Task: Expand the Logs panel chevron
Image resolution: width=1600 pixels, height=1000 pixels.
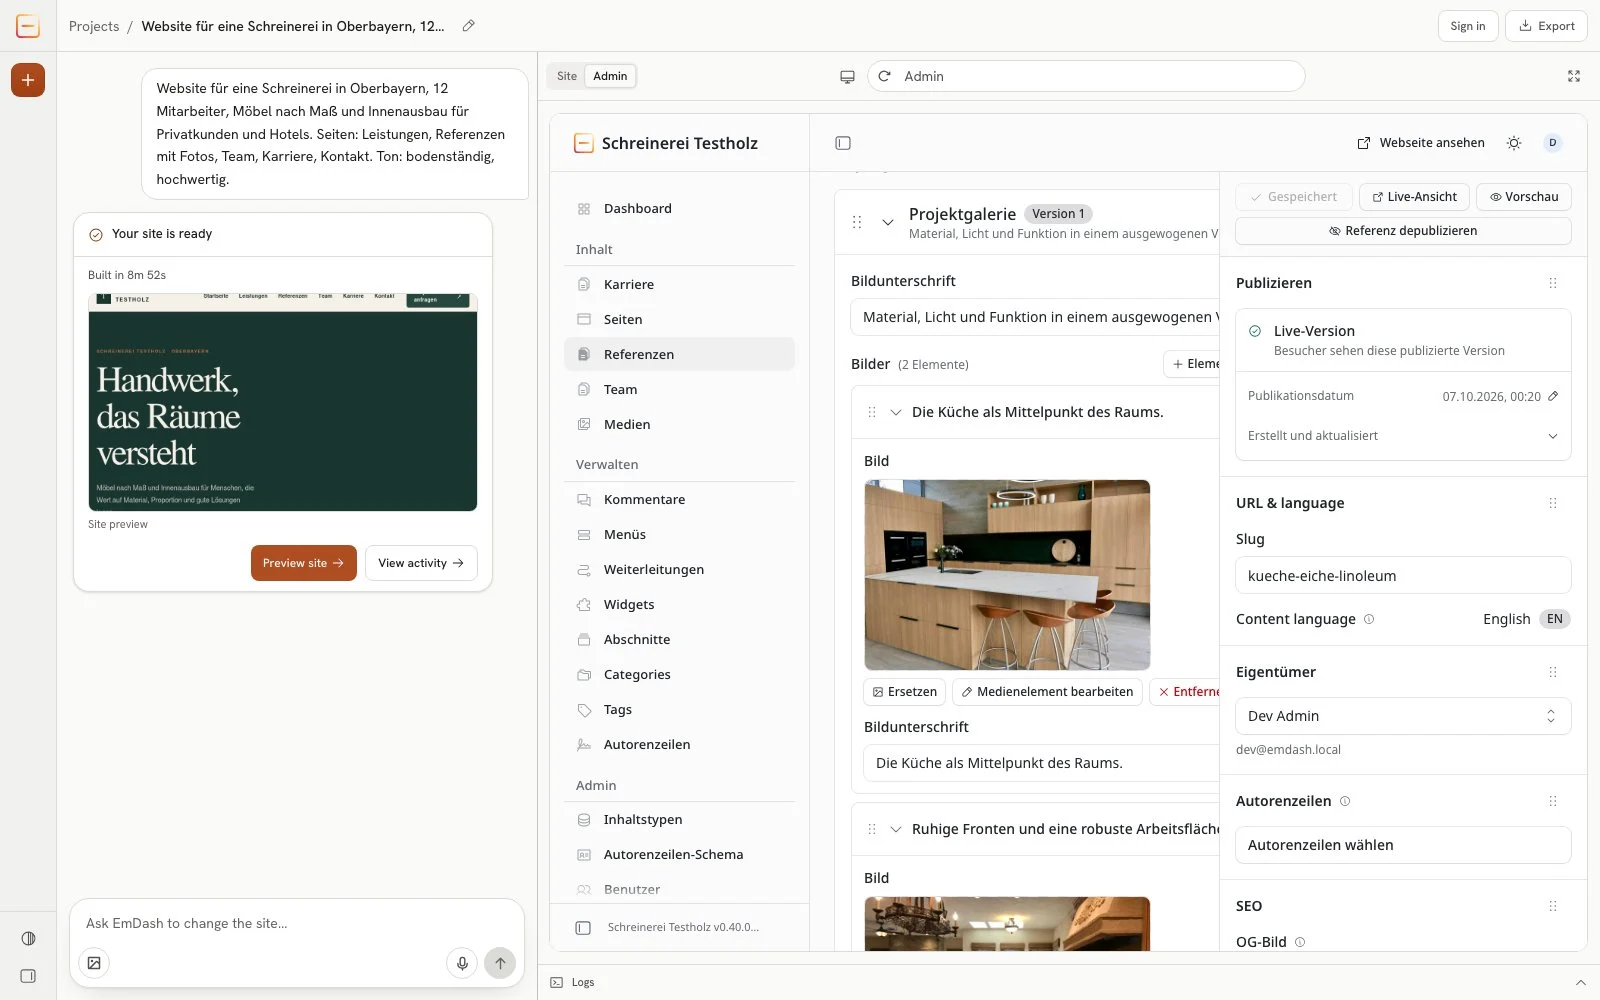Action: pyautogui.click(x=1581, y=983)
